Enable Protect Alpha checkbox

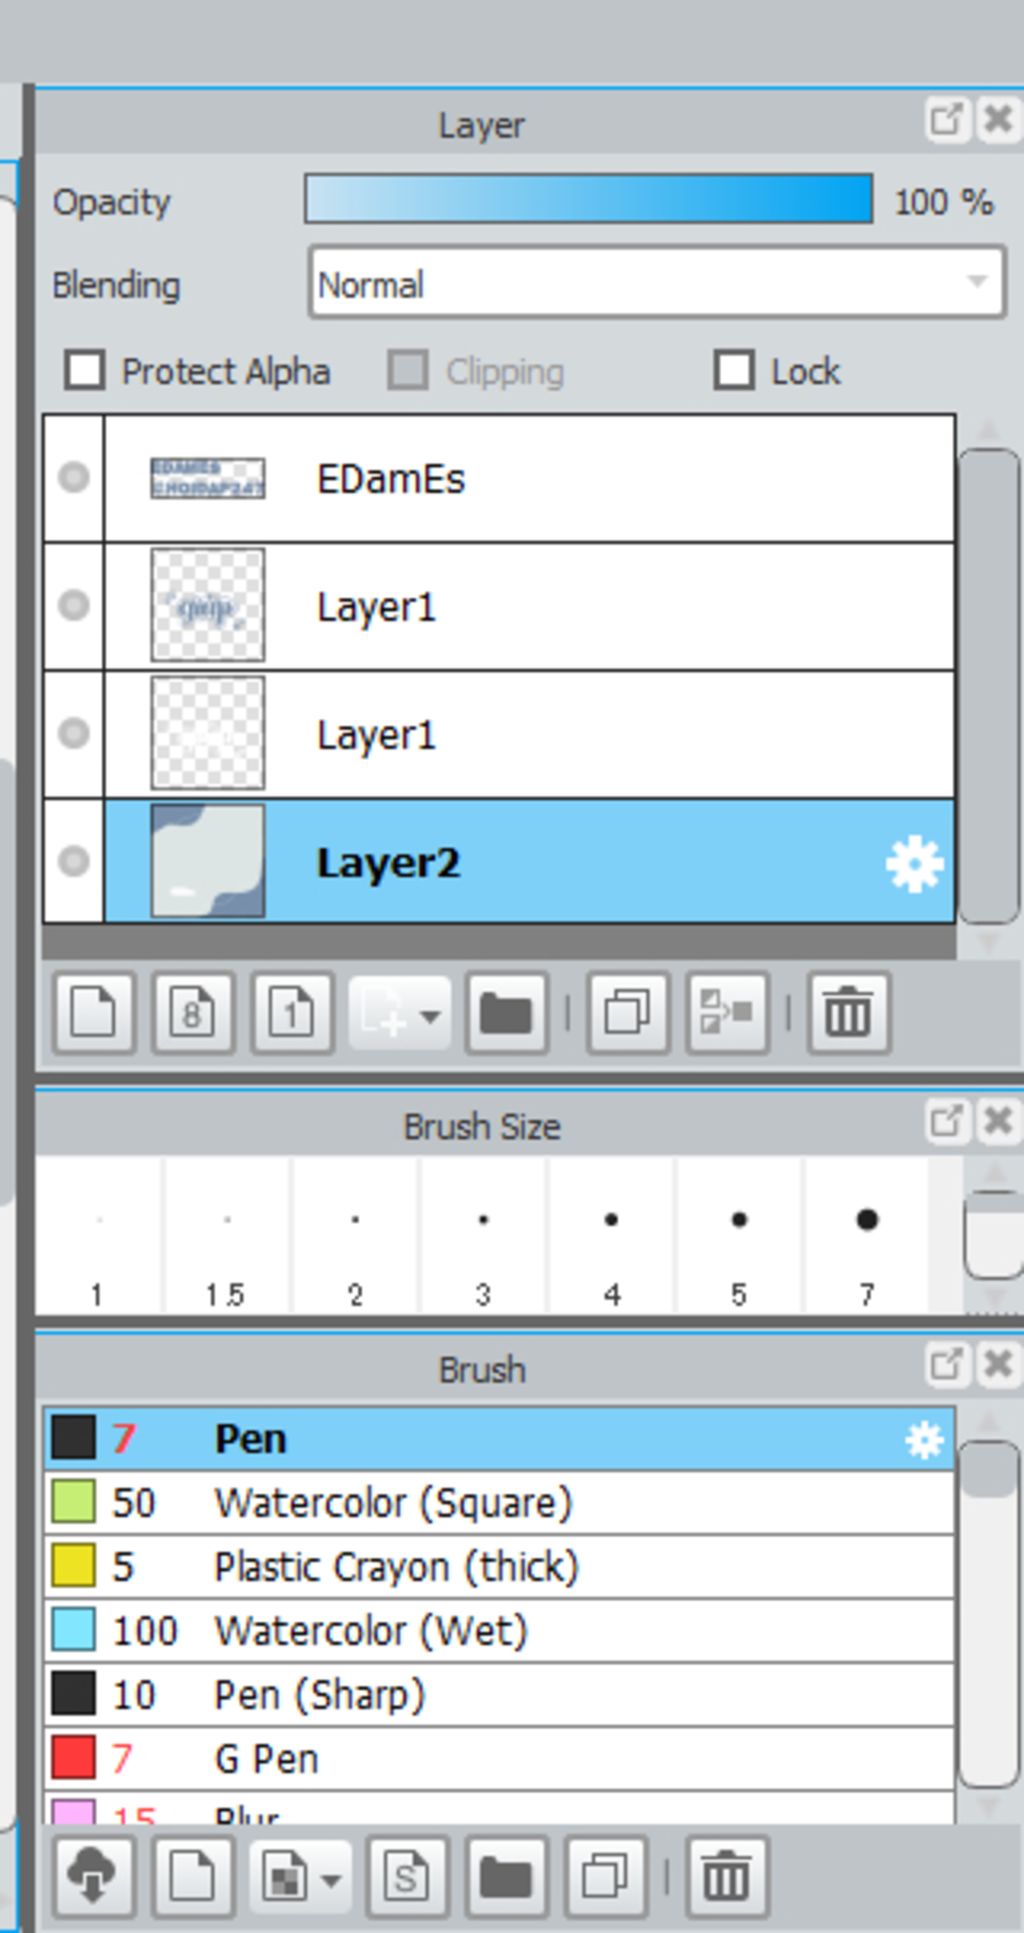(x=85, y=371)
